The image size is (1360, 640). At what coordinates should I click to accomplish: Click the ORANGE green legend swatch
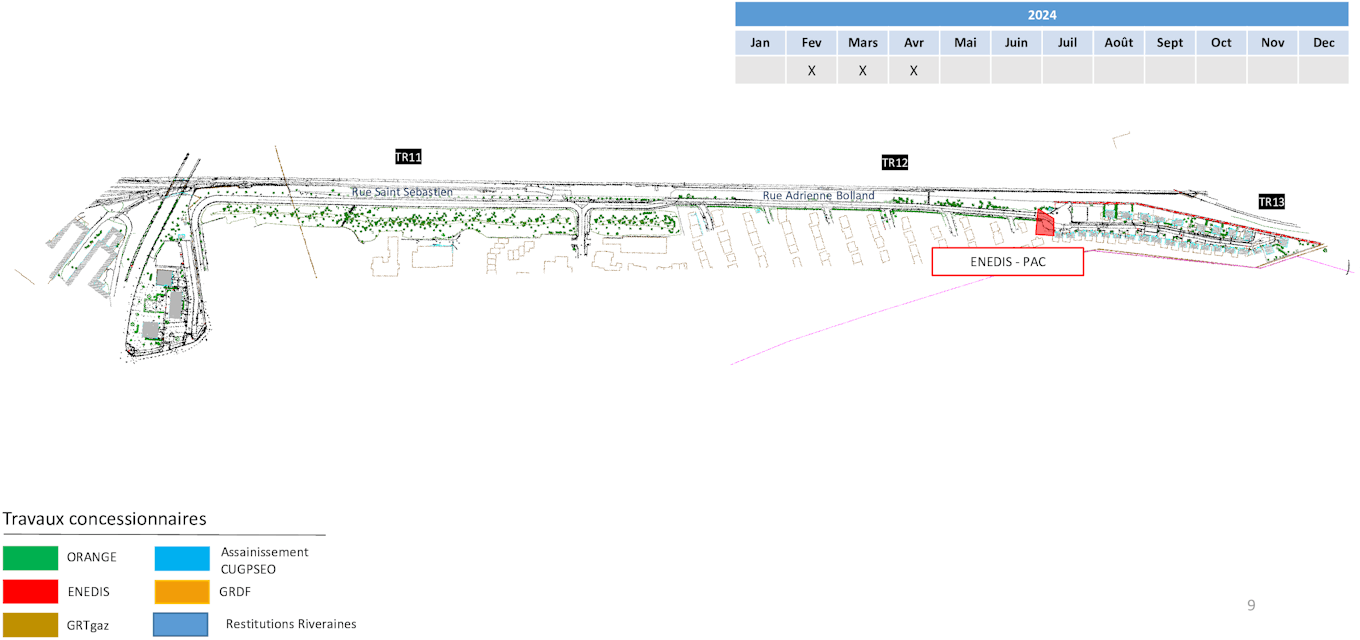(x=30, y=558)
